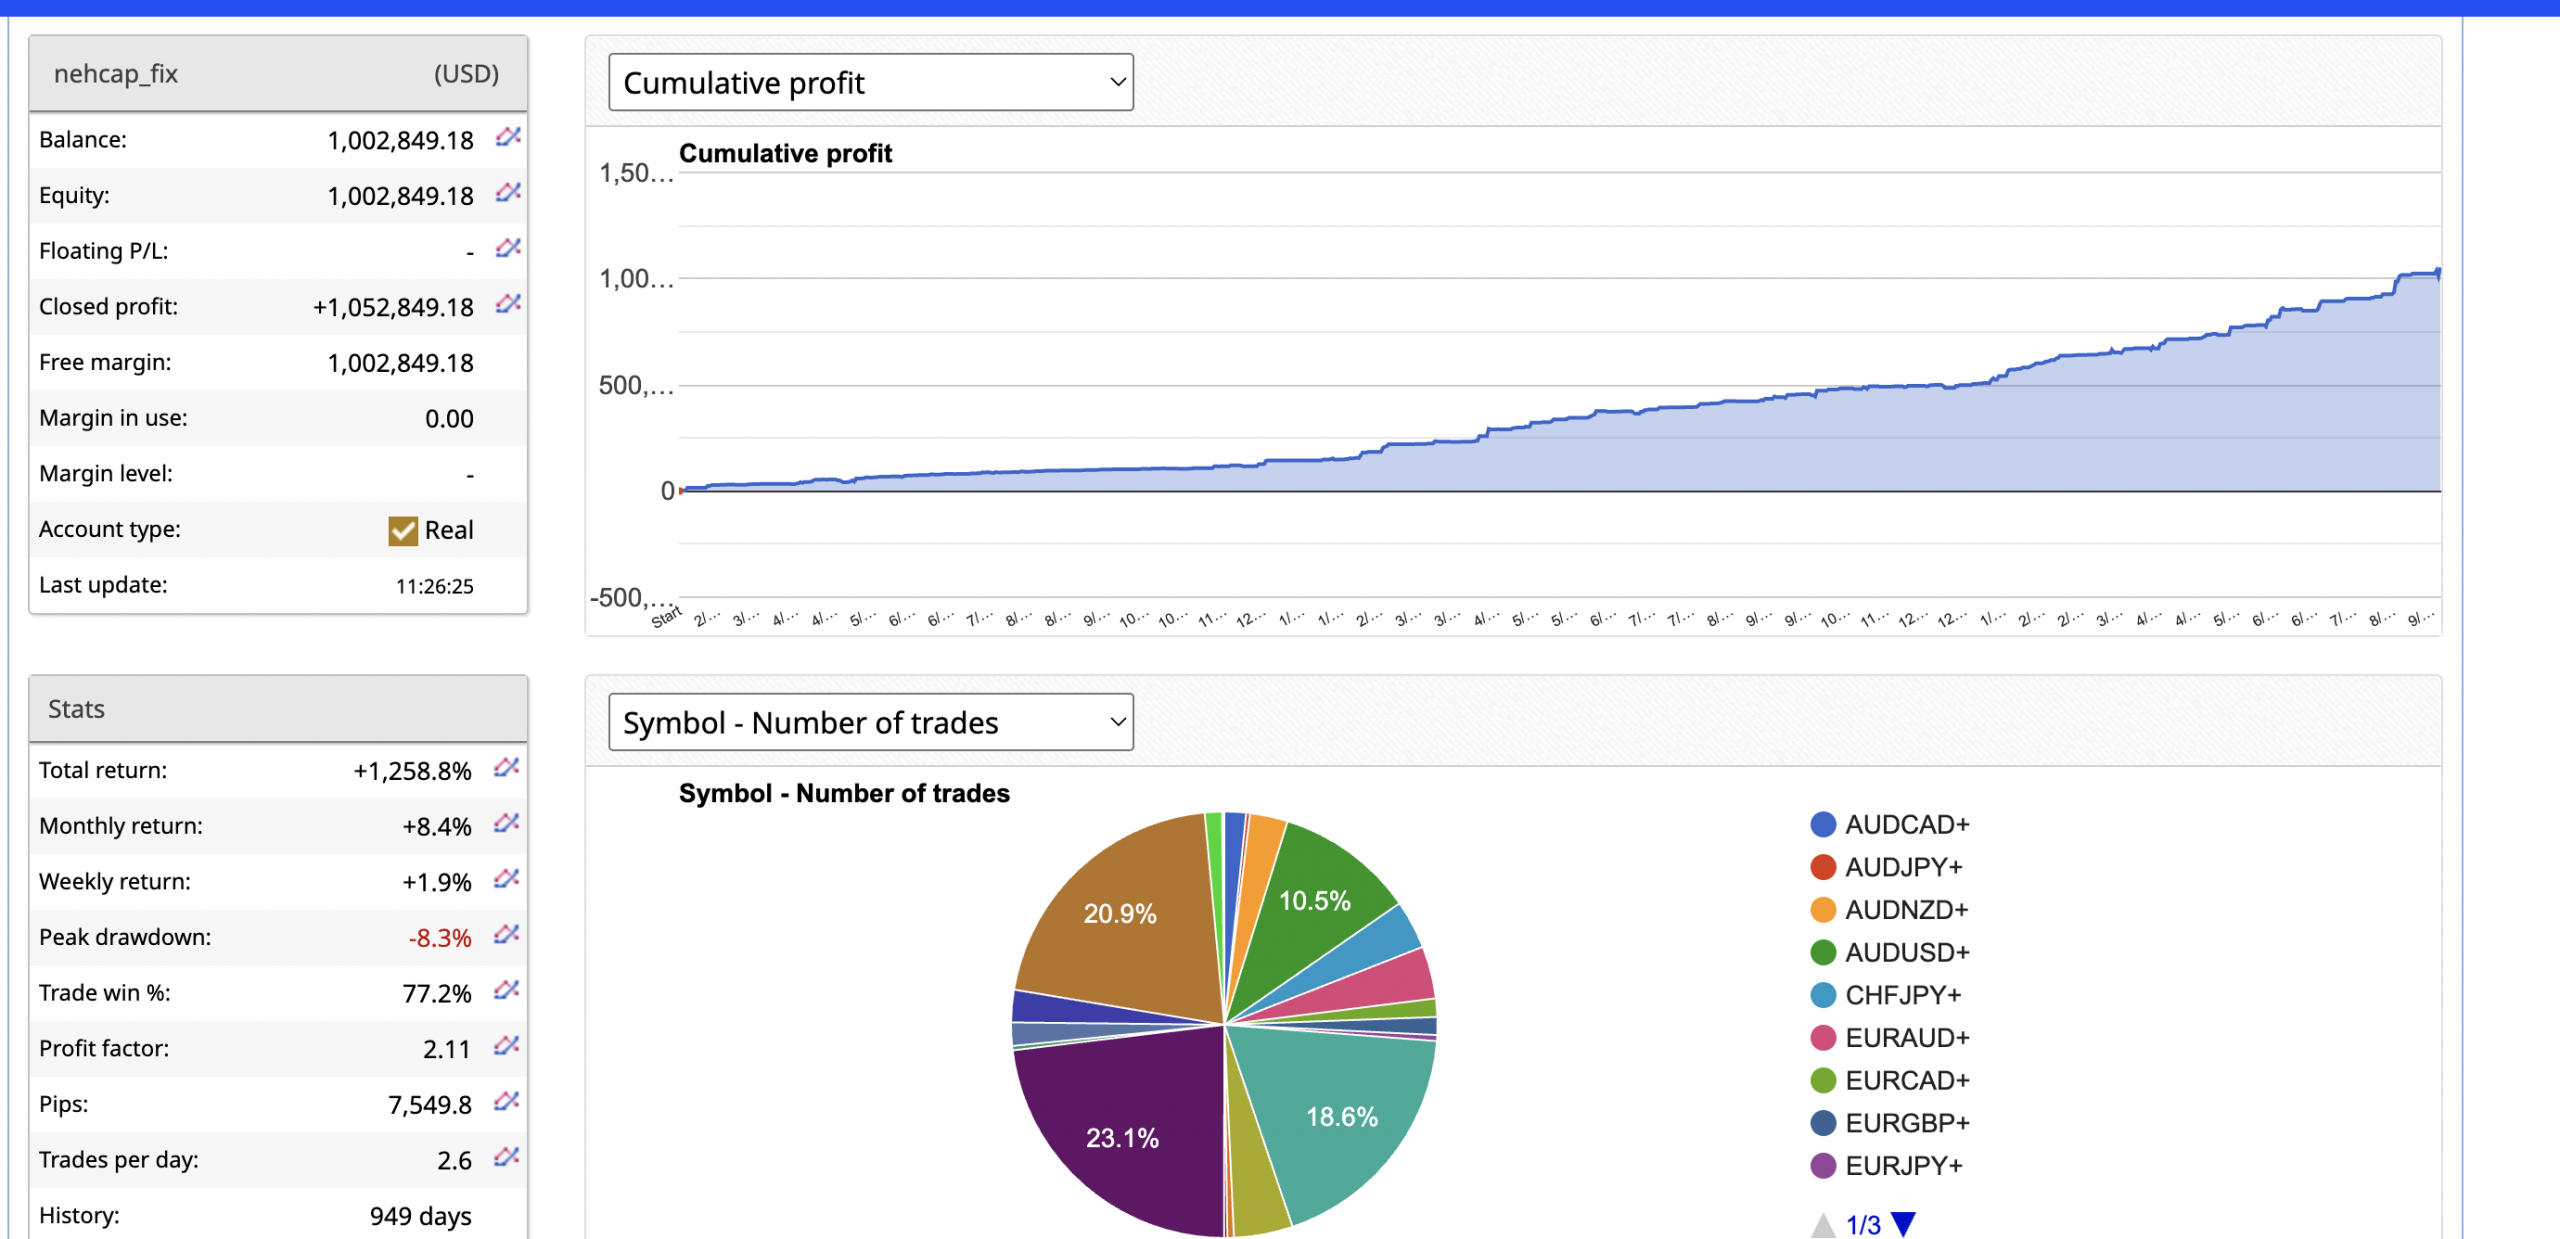Click chart icon beside Total return

click(506, 768)
